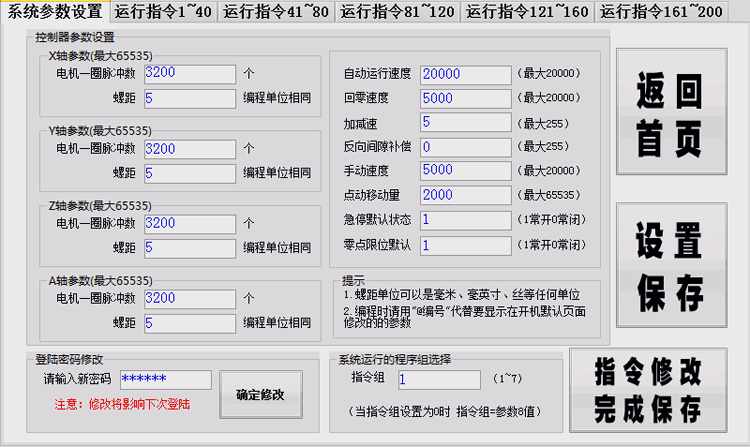Select the 指令组 input field
Image resolution: width=750 pixels, height=447 pixels.
[439, 380]
